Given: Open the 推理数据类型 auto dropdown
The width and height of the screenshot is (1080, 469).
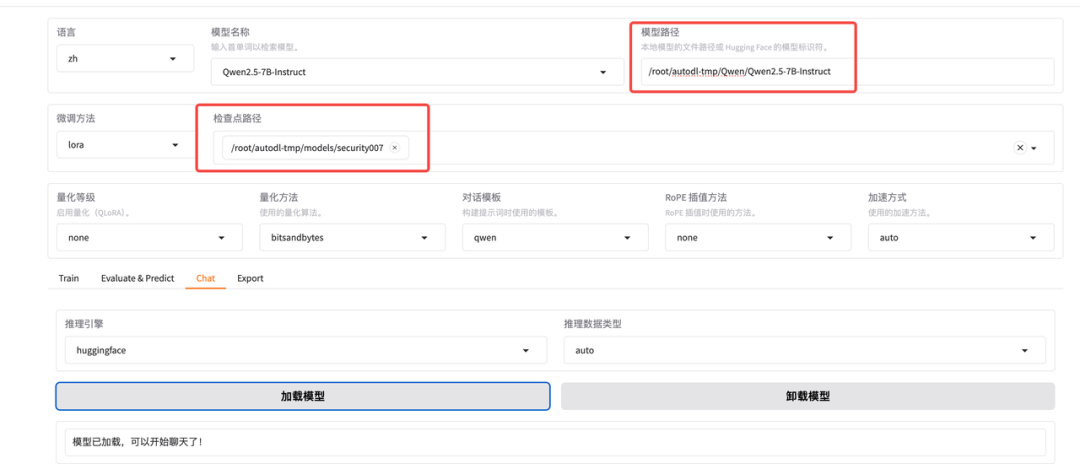Looking at the screenshot, I should (804, 350).
